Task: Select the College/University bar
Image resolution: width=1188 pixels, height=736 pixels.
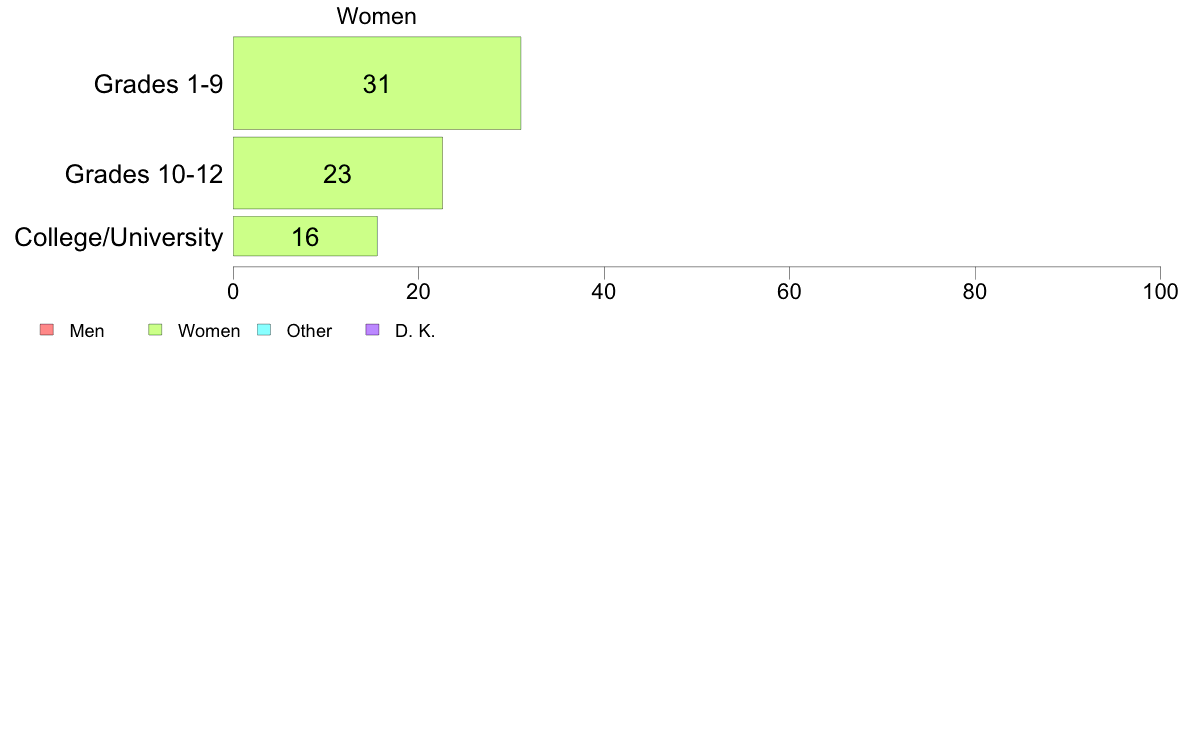Action: [305, 236]
